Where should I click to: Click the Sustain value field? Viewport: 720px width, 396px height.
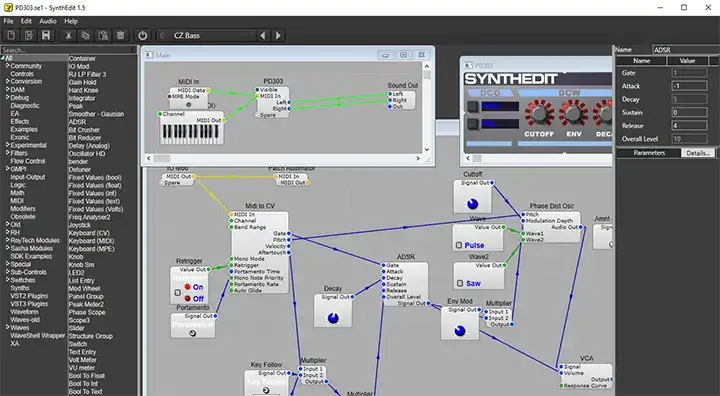689,112
